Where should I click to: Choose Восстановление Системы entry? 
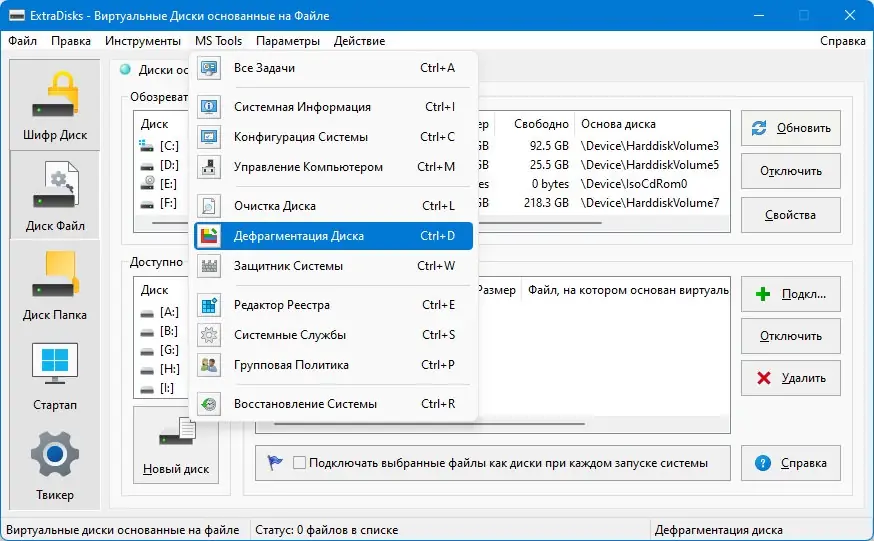(x=333, y=404)
